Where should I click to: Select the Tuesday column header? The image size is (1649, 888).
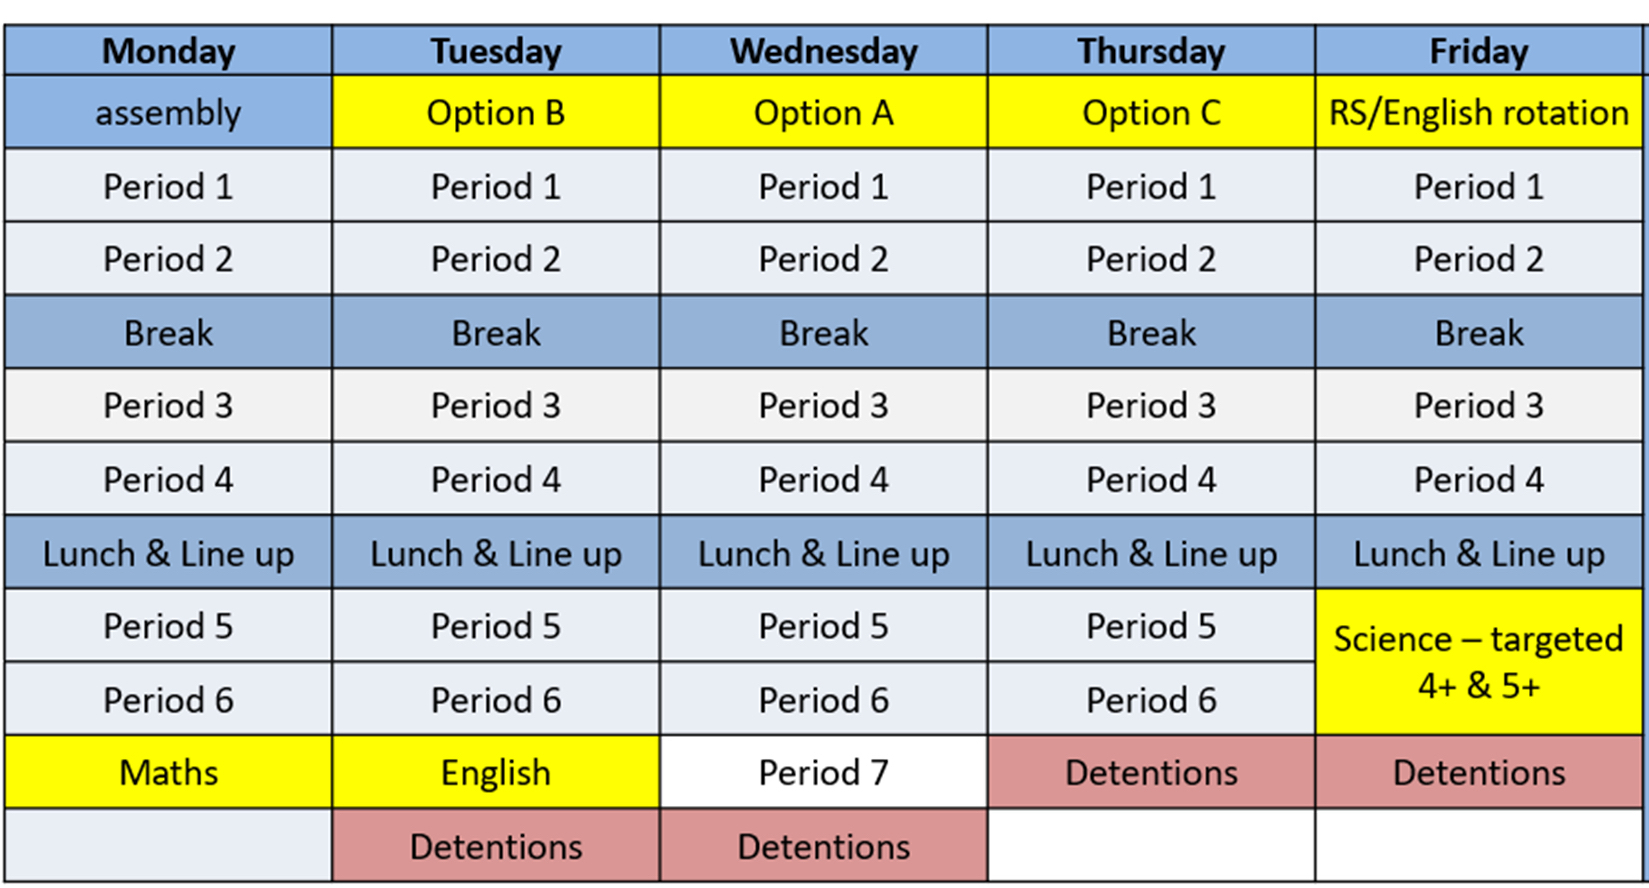click(x=496, y=51)
